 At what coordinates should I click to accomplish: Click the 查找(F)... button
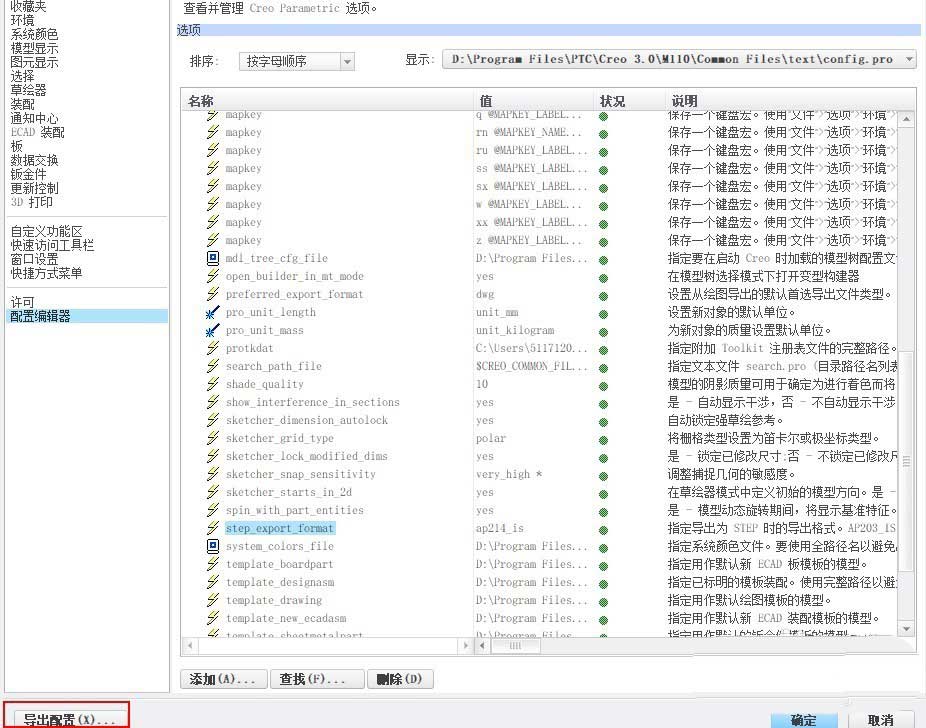[x=317, y=679]
